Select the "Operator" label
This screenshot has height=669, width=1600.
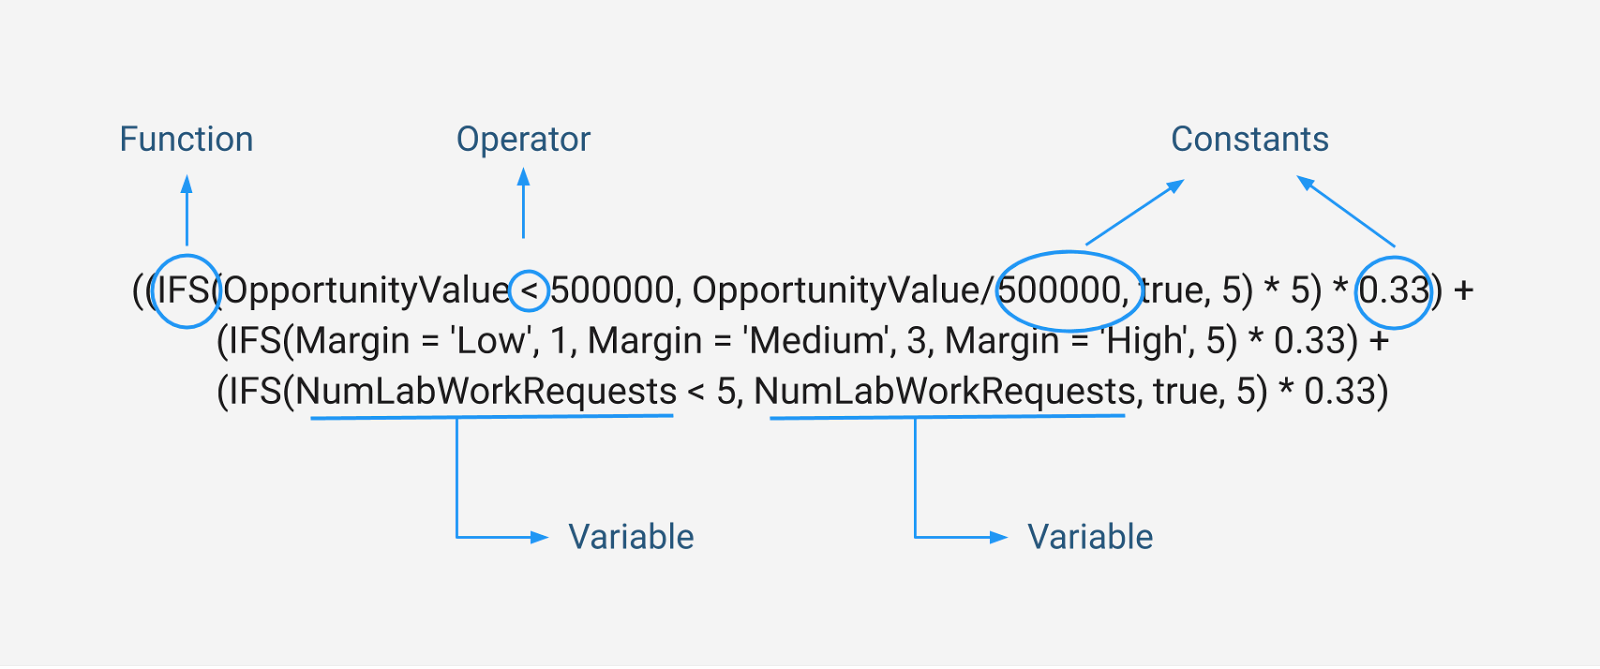(x=523, y=139)
